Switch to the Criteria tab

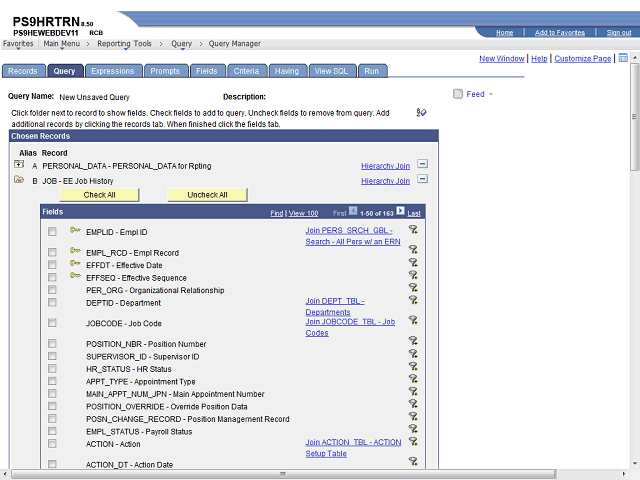click(x=247, y=71)
